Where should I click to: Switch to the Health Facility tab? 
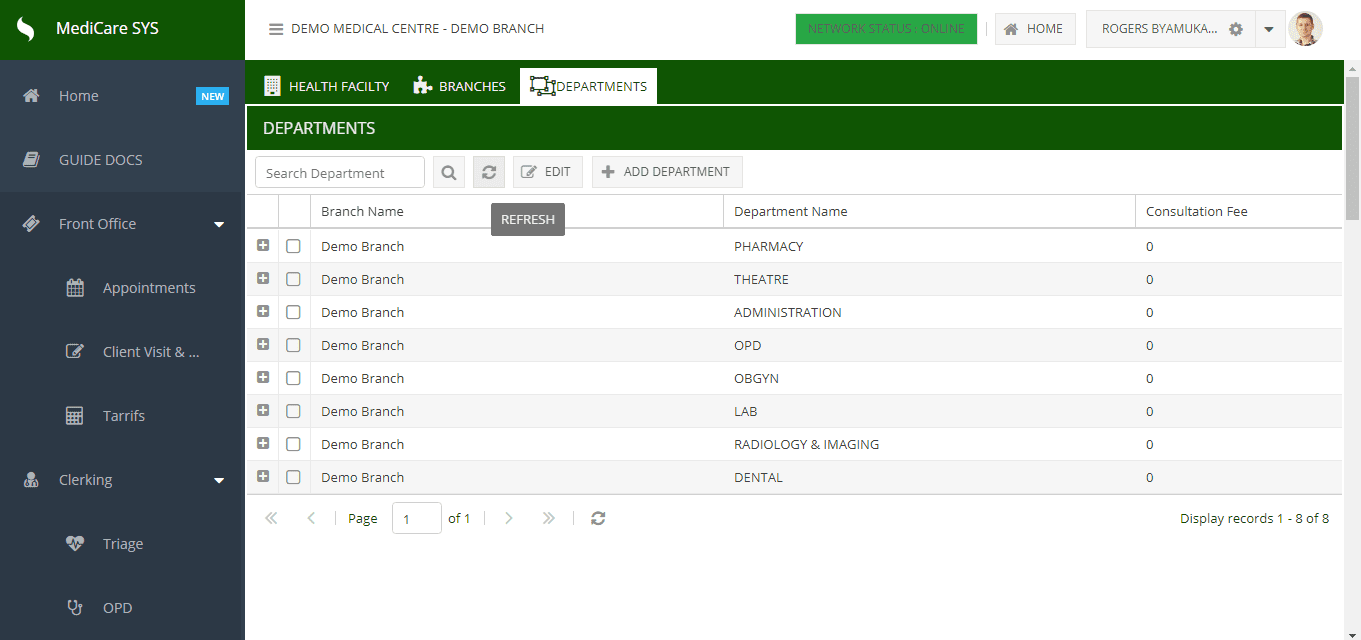point(327,86)
